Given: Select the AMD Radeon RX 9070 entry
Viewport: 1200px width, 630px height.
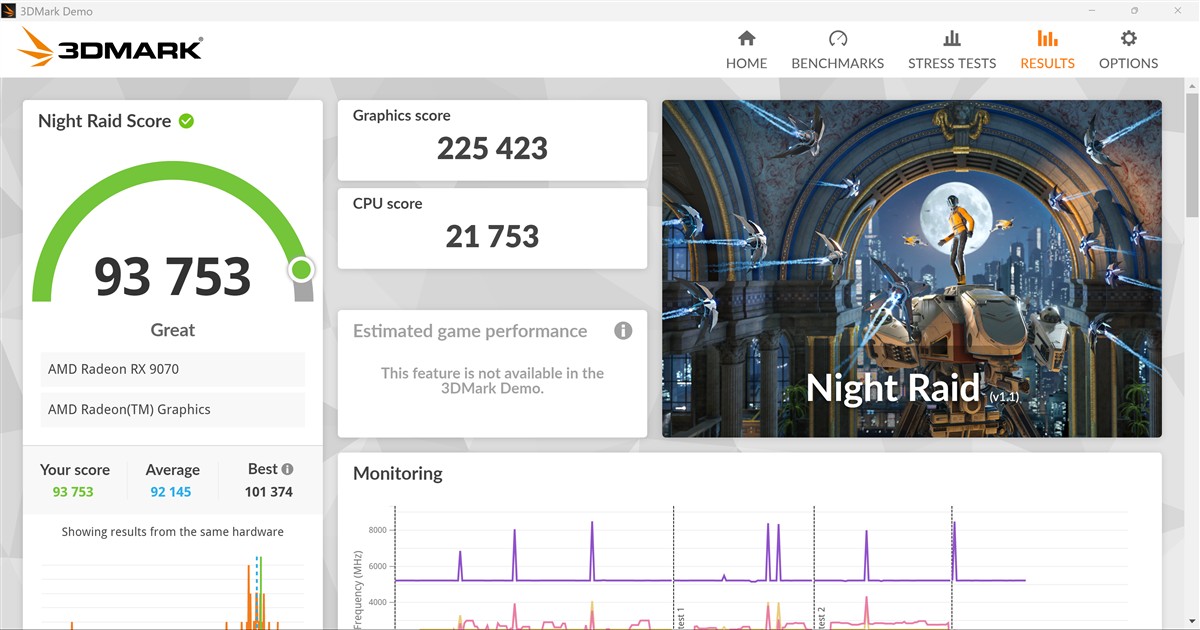Looking at the screenshot, I should 173,369.
